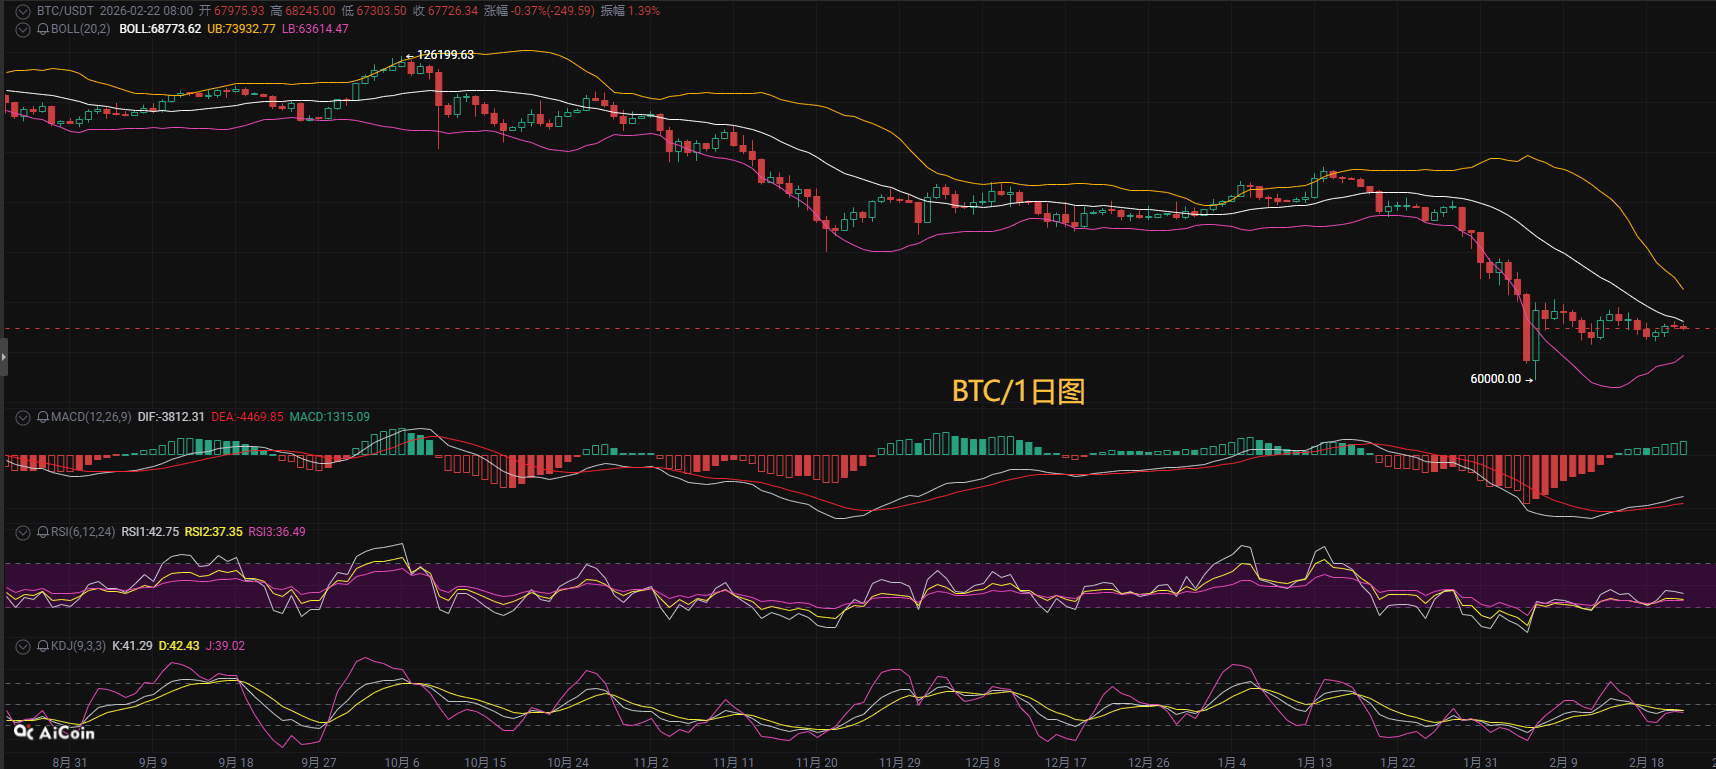Collapse the MACD indicator panel
Viewport: 1716px width, 769px height.
[x=23, y=417]
